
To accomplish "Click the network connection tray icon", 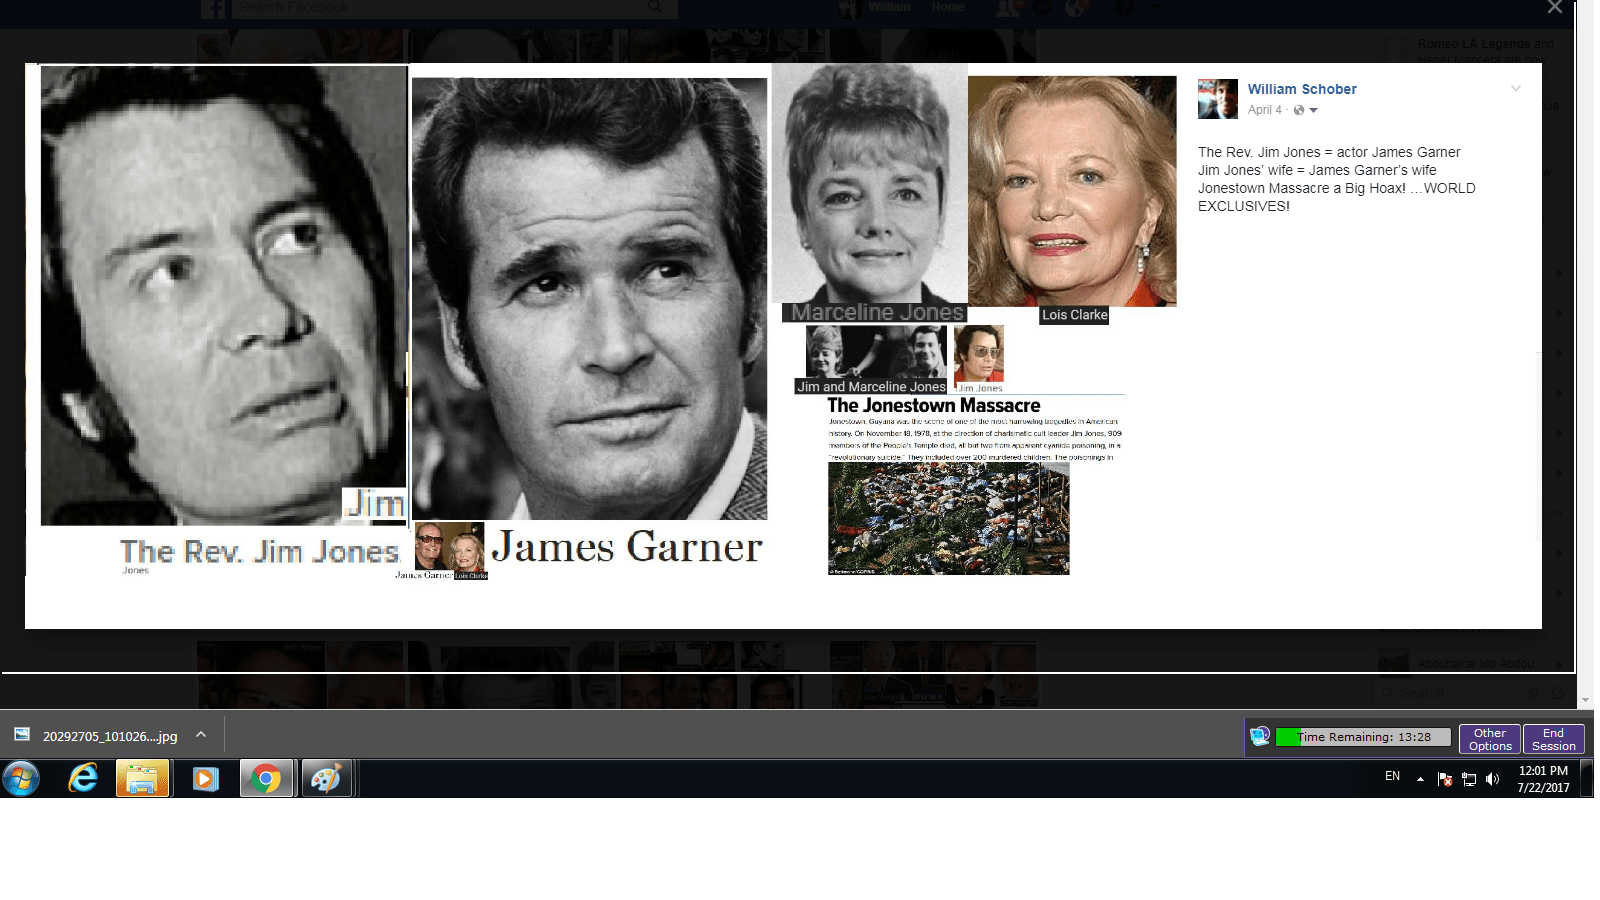I will (1468, 779).
